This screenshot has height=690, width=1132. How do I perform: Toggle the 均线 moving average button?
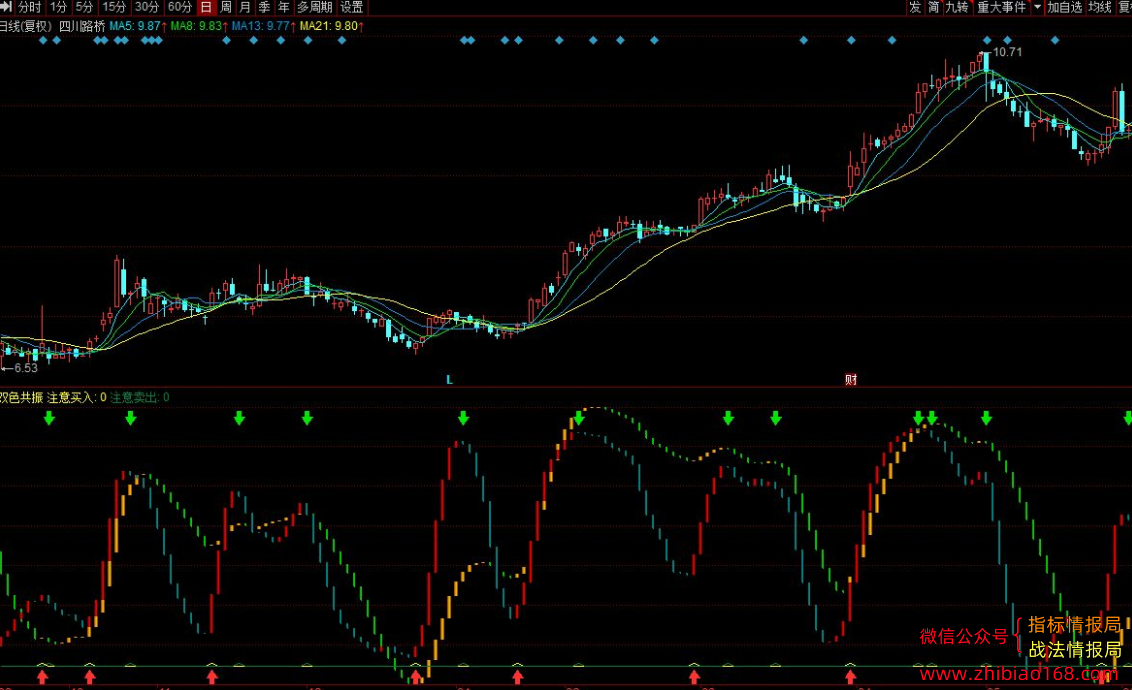(x=1100, y=7)
